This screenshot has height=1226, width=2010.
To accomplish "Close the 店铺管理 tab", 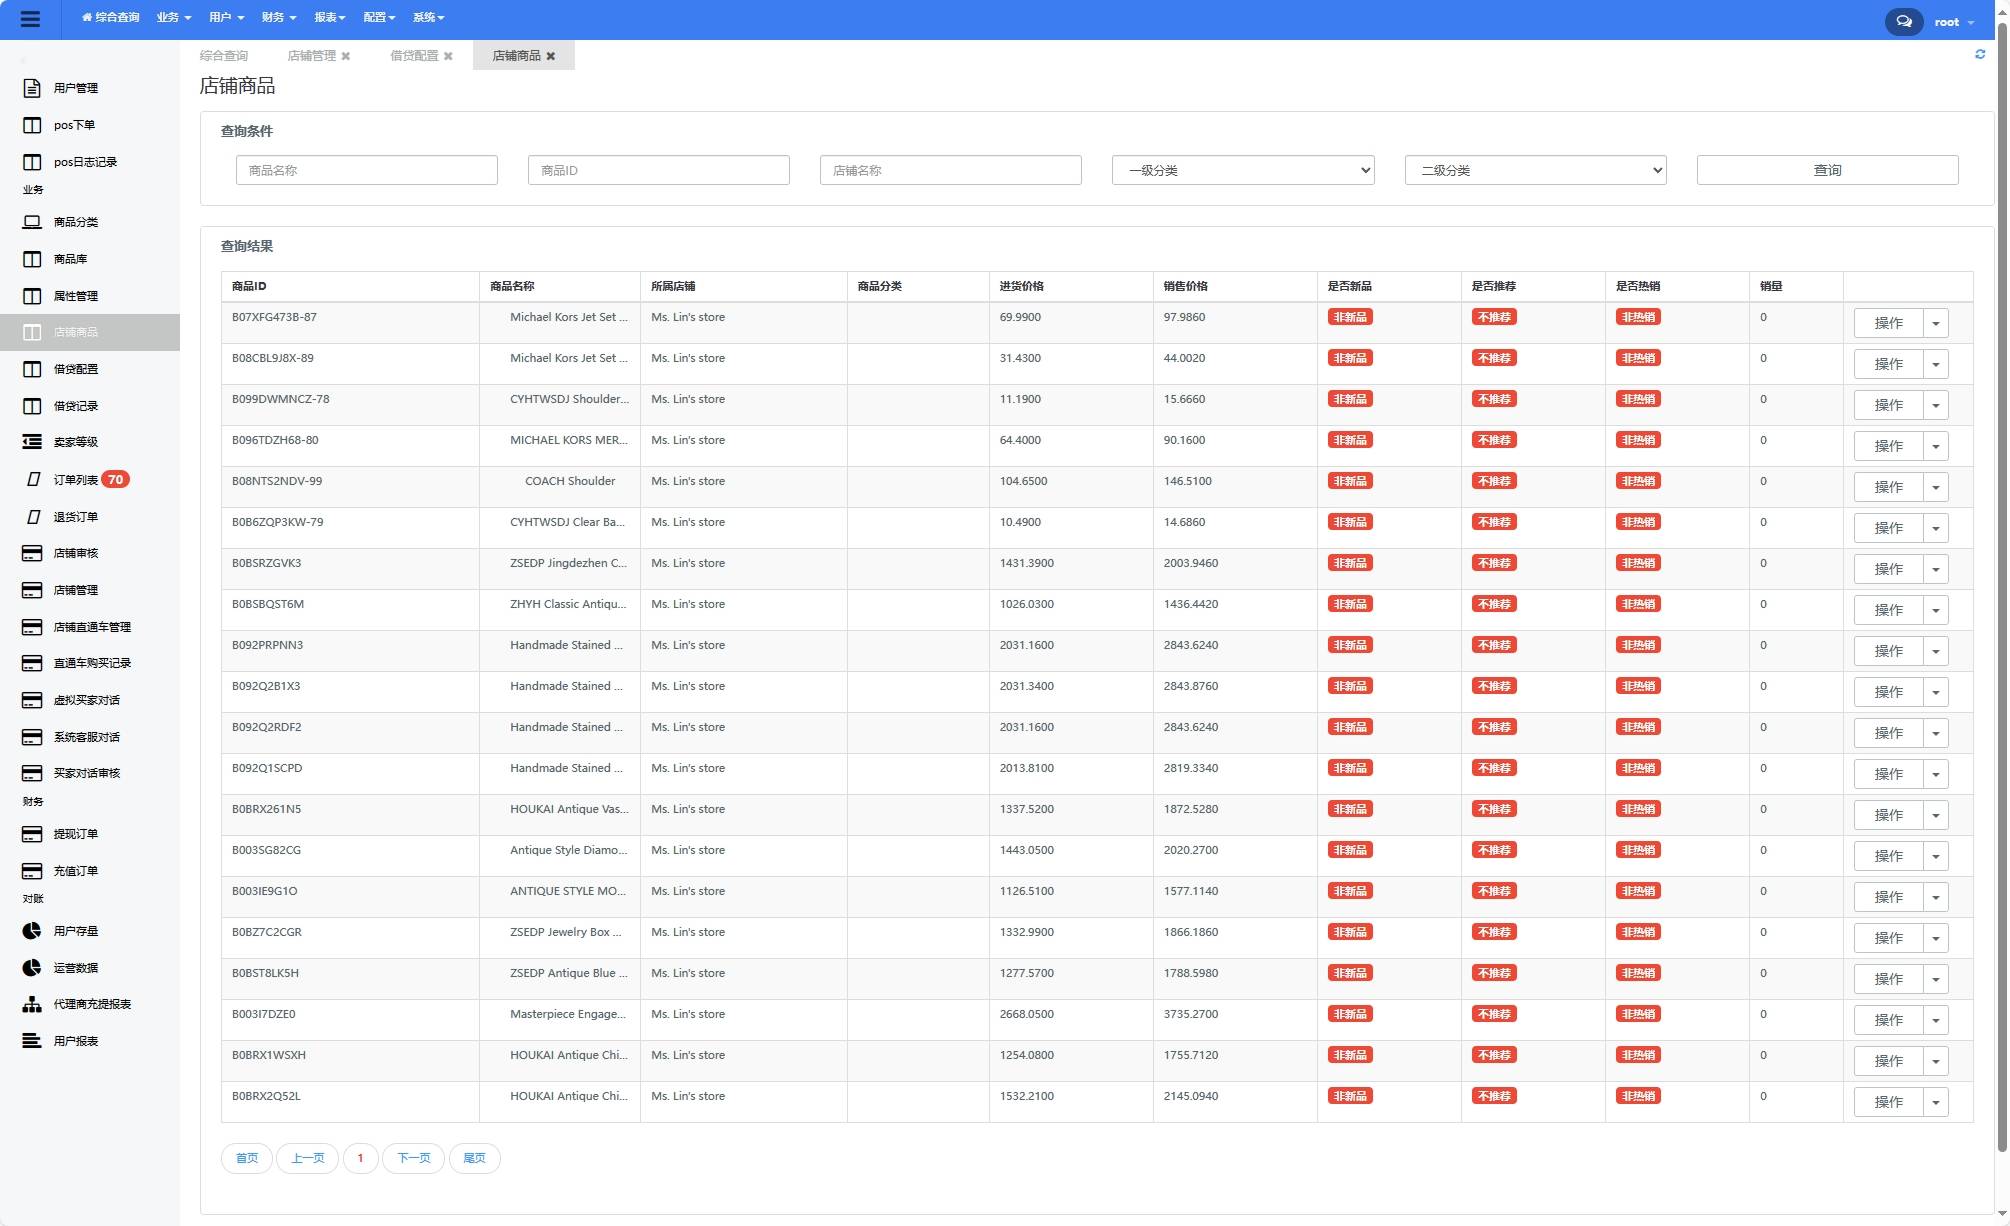I will tap(346, 56).
